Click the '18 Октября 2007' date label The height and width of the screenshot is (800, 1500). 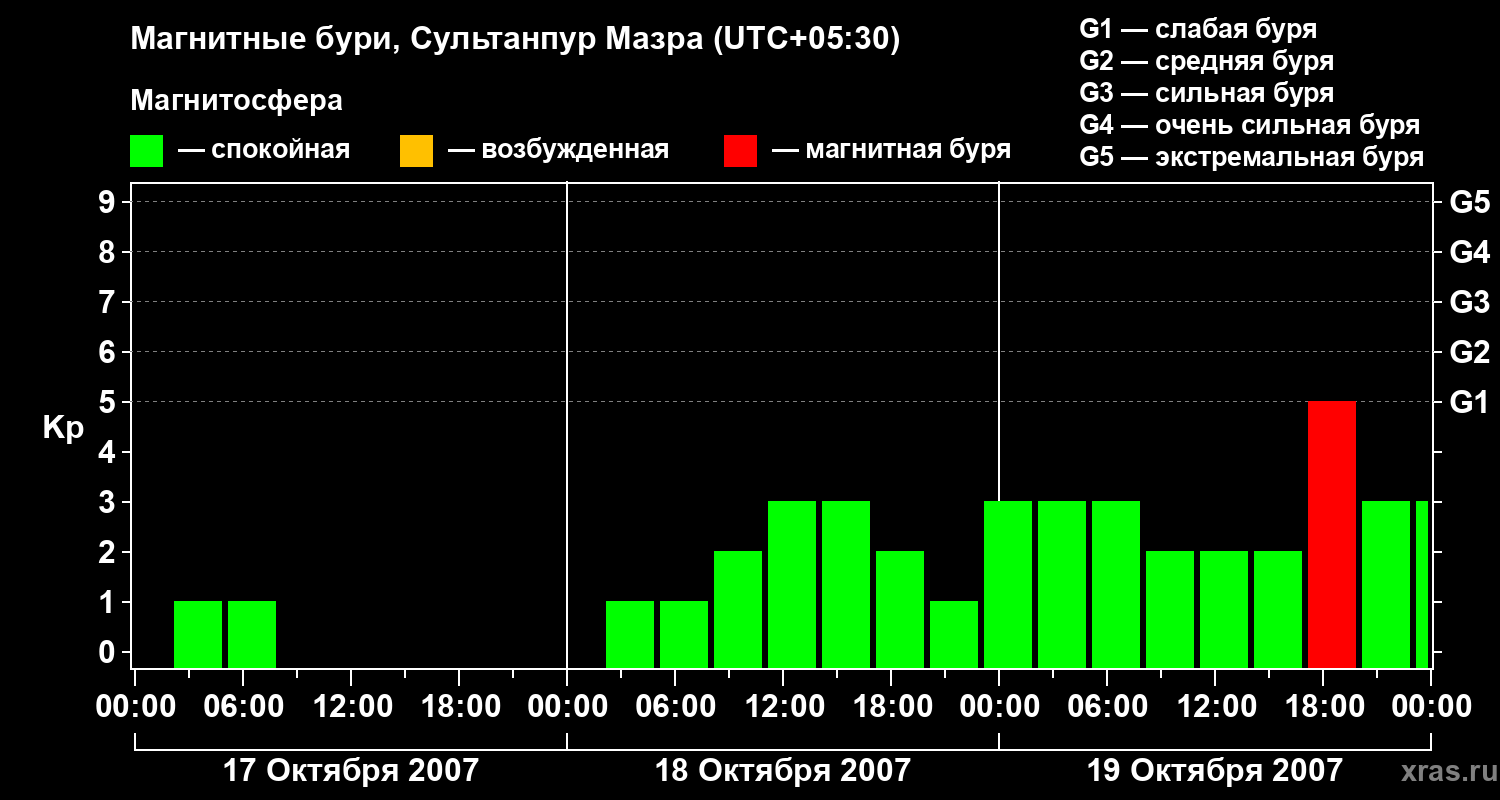[783, 771]
